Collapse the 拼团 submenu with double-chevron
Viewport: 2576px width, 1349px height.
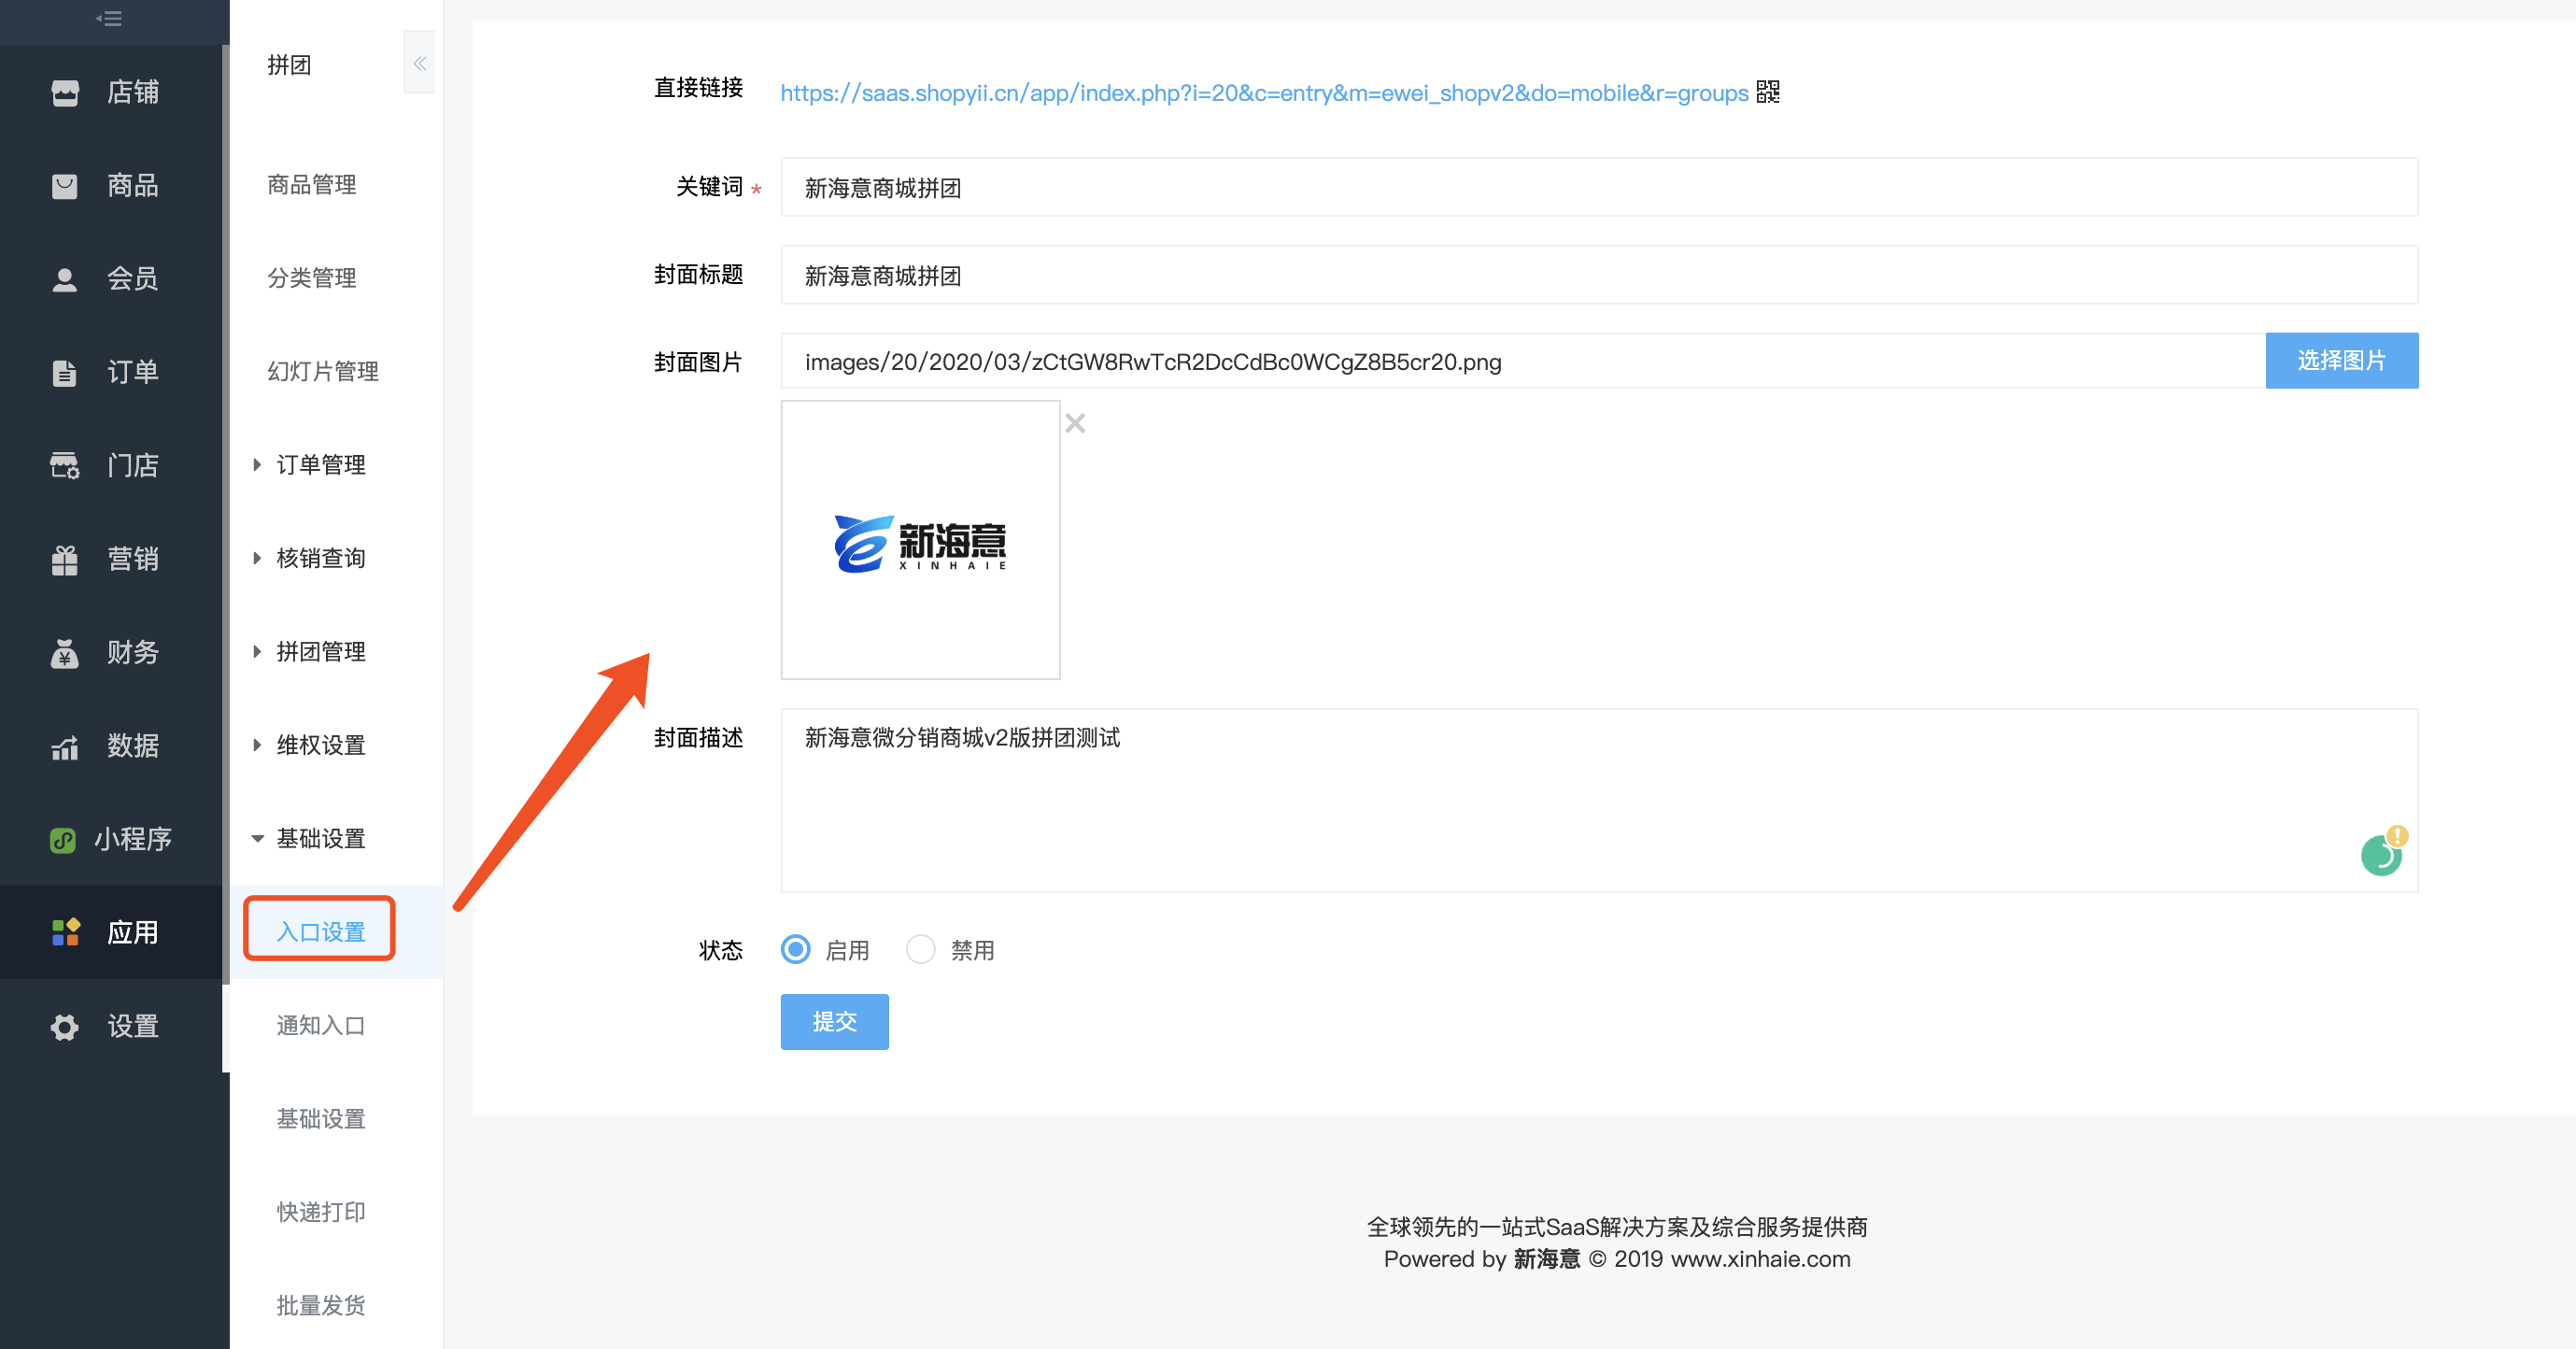(x=420, y=63)
